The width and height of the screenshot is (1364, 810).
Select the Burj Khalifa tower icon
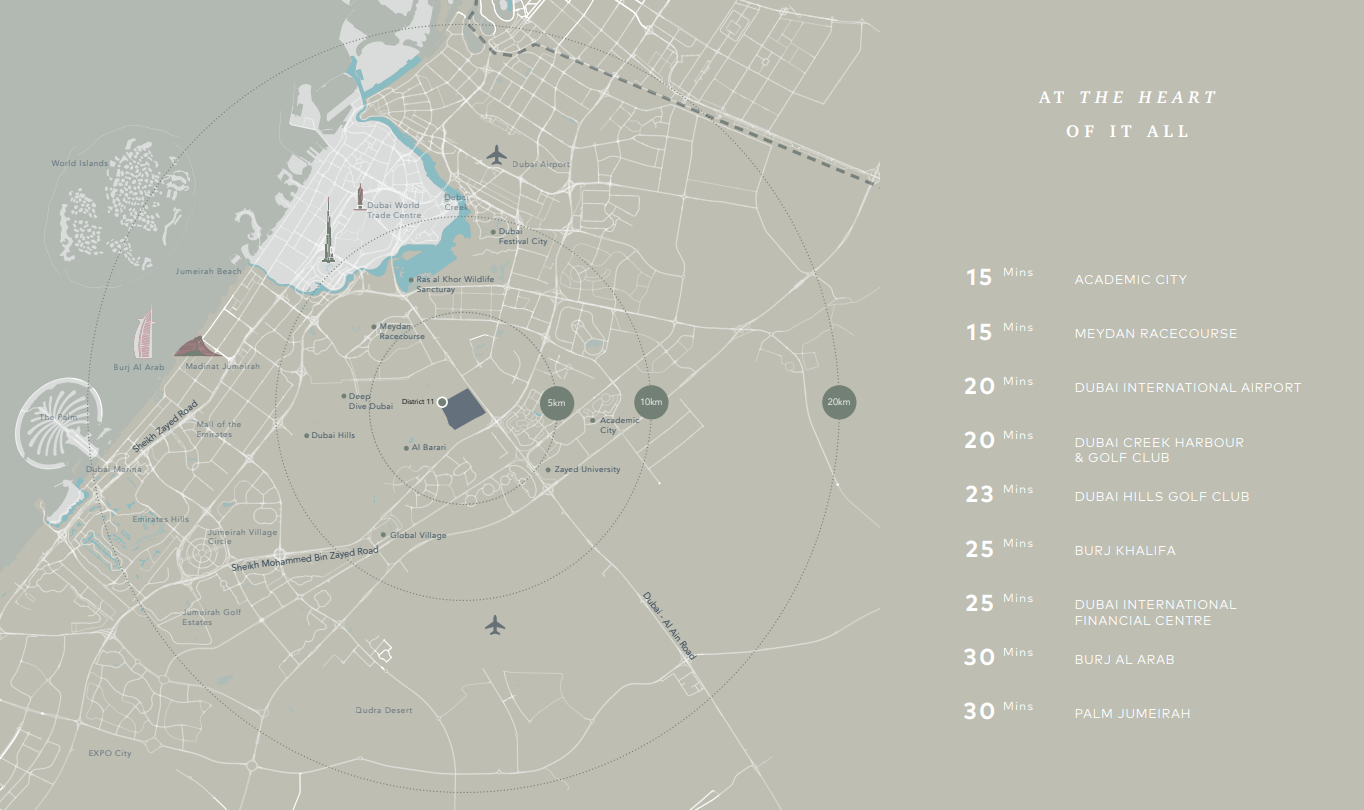(328, 232)
